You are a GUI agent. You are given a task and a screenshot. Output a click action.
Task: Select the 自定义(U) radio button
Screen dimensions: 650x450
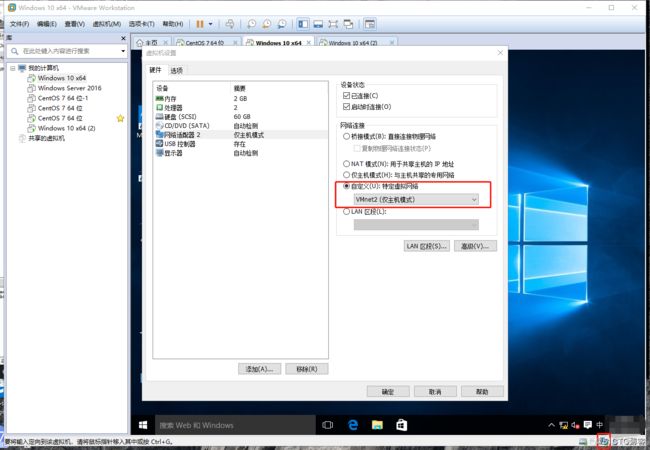pyautogui.click(x=346, y=186)
